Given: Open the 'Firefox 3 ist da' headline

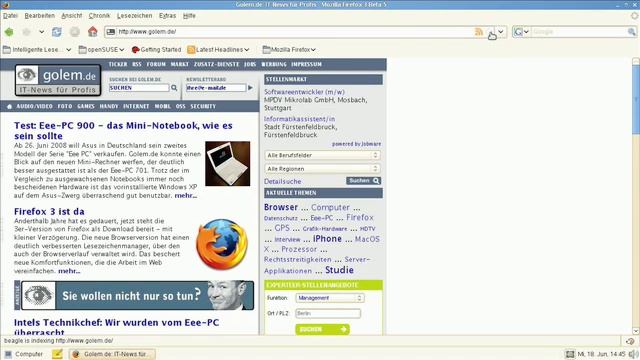Looking at the screenshot, I should click(49, 211).
